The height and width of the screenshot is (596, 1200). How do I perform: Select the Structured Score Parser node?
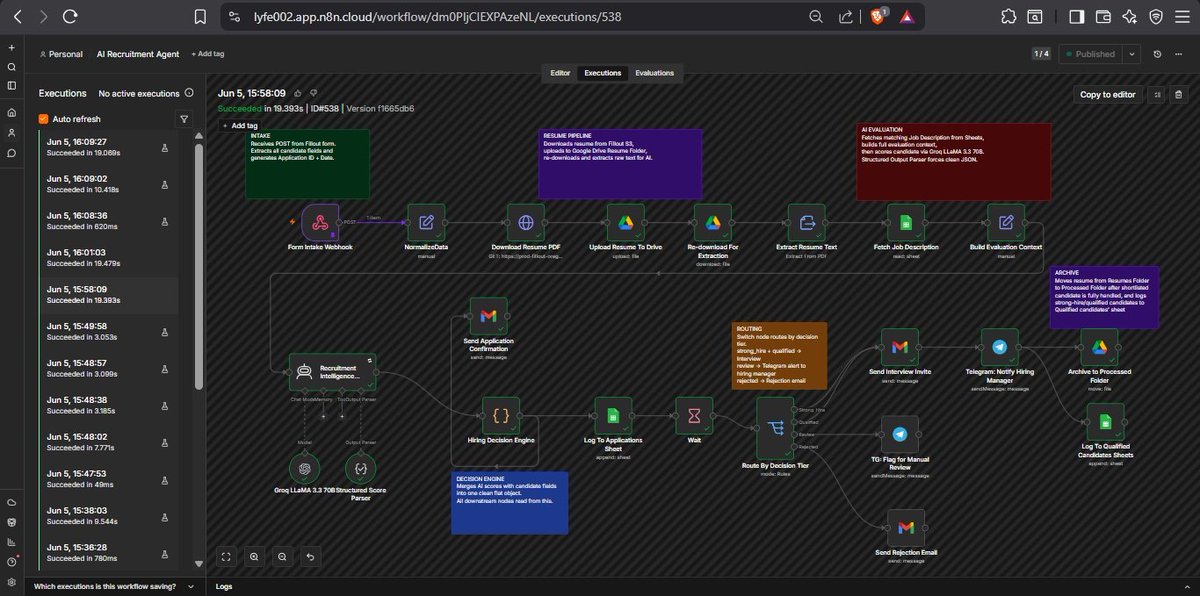(360, 467)
